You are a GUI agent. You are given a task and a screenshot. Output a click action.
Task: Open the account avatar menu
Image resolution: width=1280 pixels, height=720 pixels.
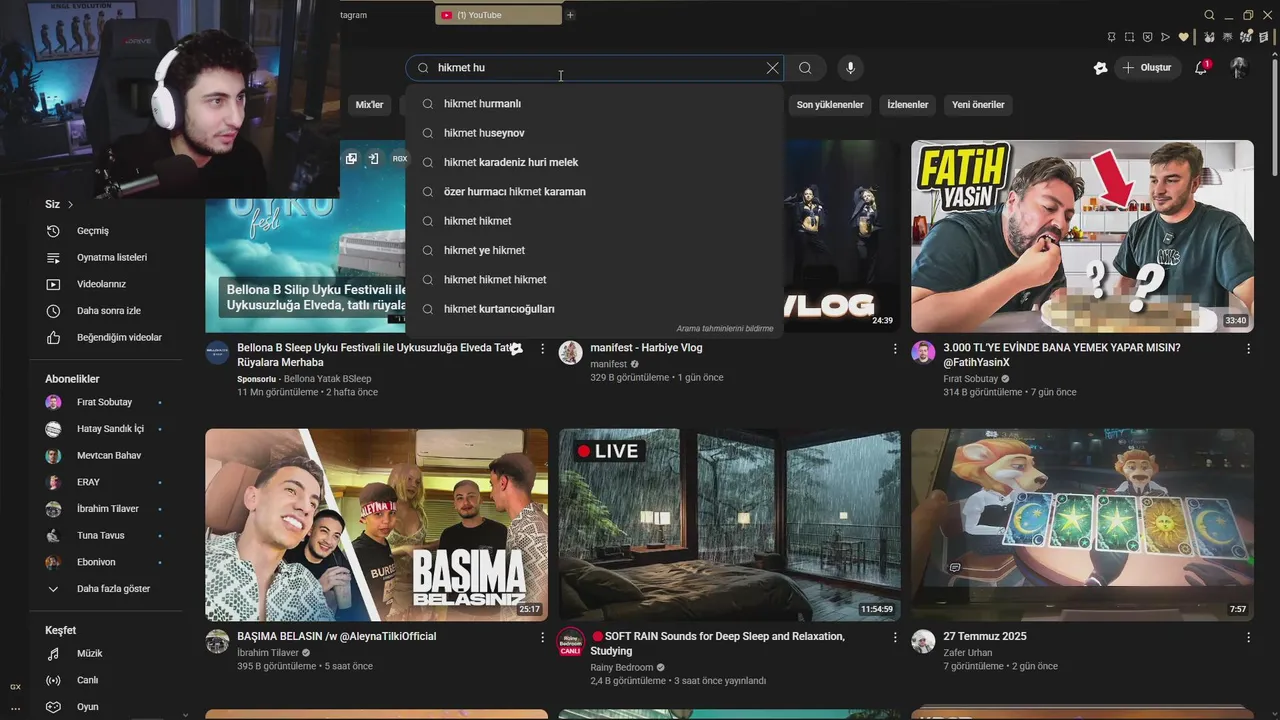[1239, 68]
